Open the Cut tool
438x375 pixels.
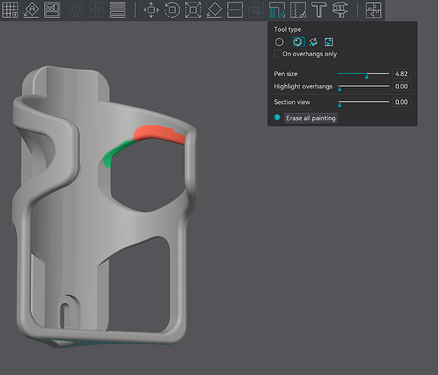tap(235, 10)
